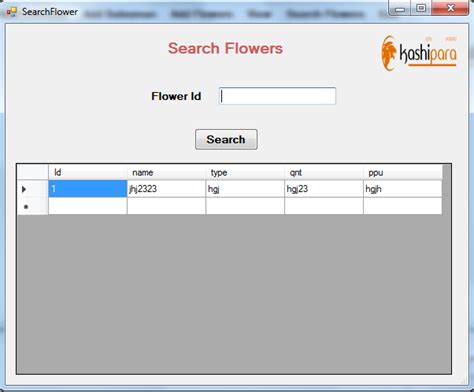Click the name column header
Screen dimensions: 474x392
coord(166,172)
